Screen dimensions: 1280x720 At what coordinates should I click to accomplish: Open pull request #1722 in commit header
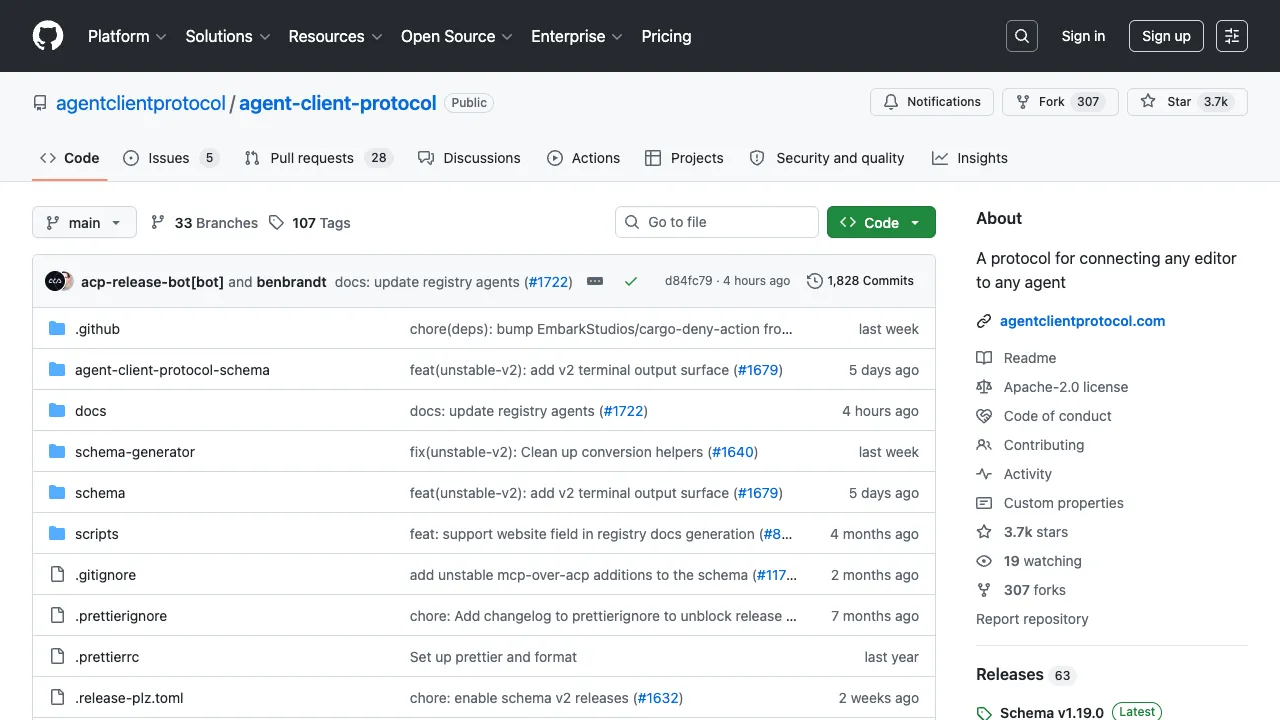(x=548, y=282)
